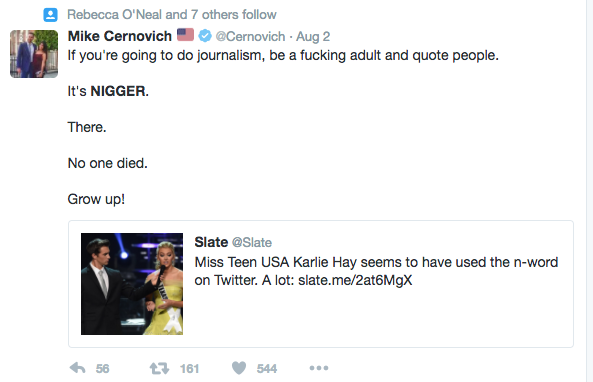Image resolution: width=593 pixels, height=382 pixels.
Task: Open the Aug 2 timestamp permalink
Action: point(313,36)
